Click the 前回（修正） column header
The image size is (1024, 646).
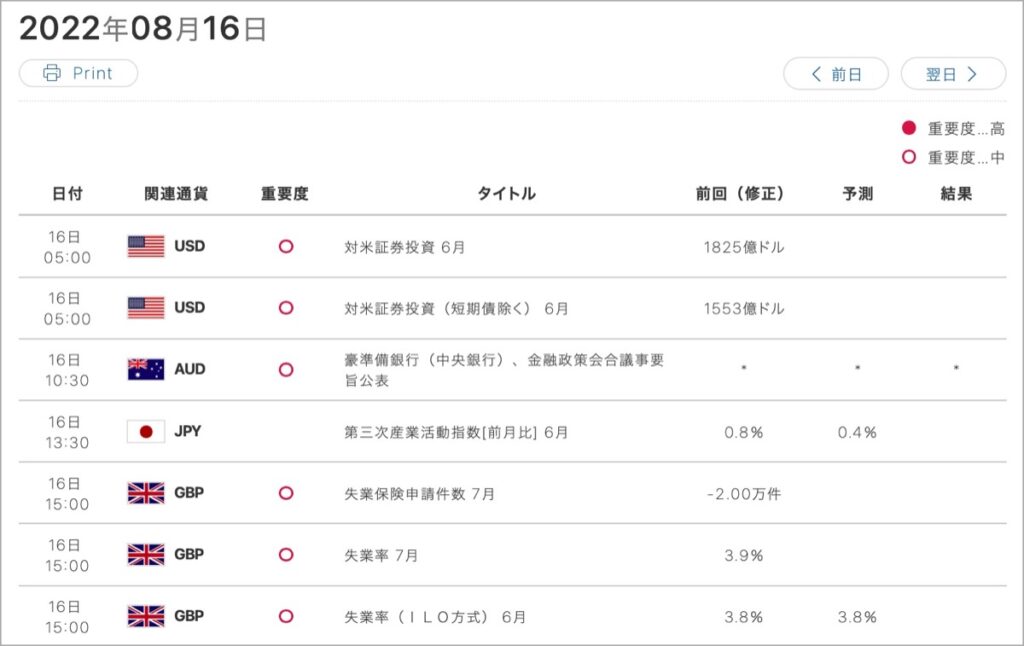click(x=740, y=193)
